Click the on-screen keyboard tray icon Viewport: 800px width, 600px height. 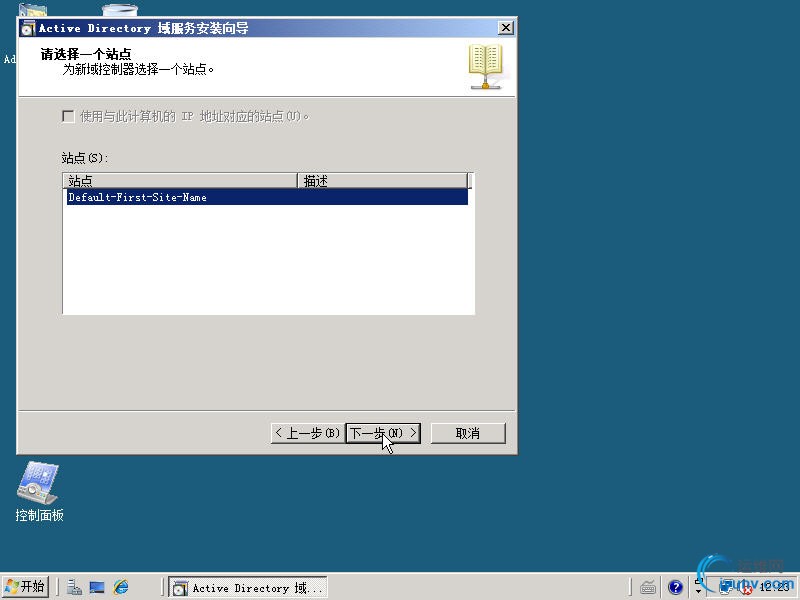(648, 588)
